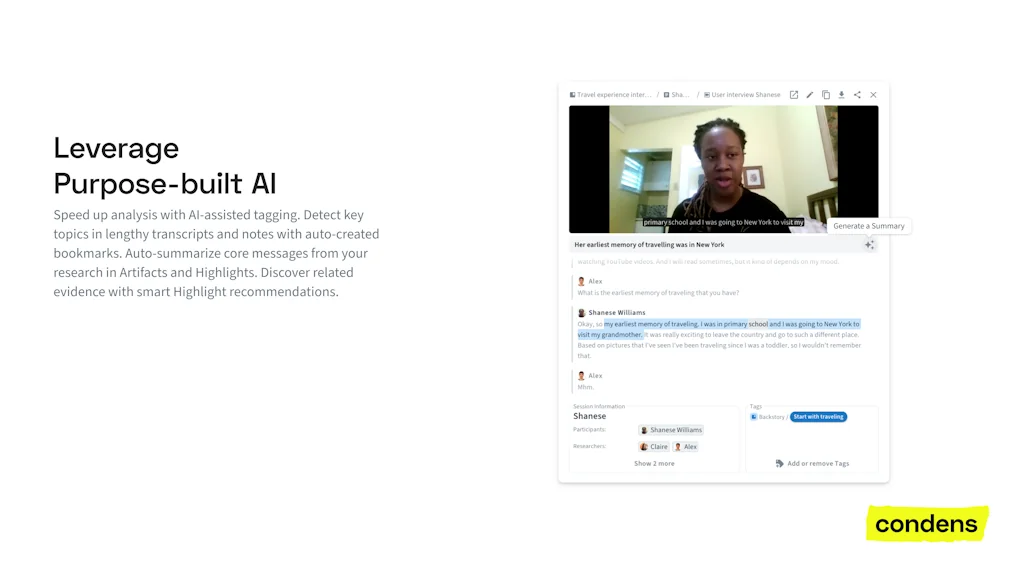
Task: Click the copy highlight icon
Action: tap(826, 95)
